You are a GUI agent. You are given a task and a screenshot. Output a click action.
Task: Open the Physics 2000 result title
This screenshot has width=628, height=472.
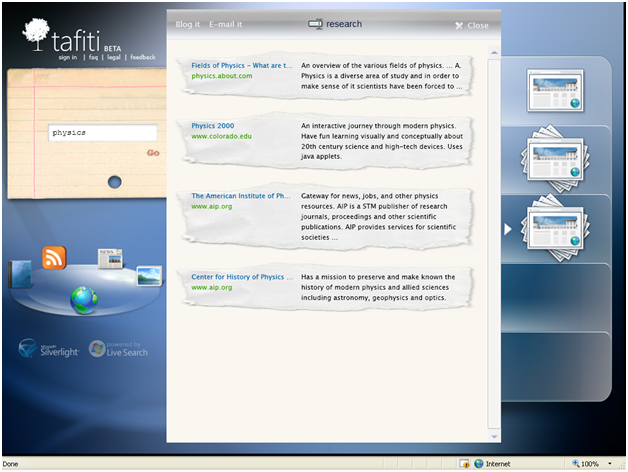(213, 126)
